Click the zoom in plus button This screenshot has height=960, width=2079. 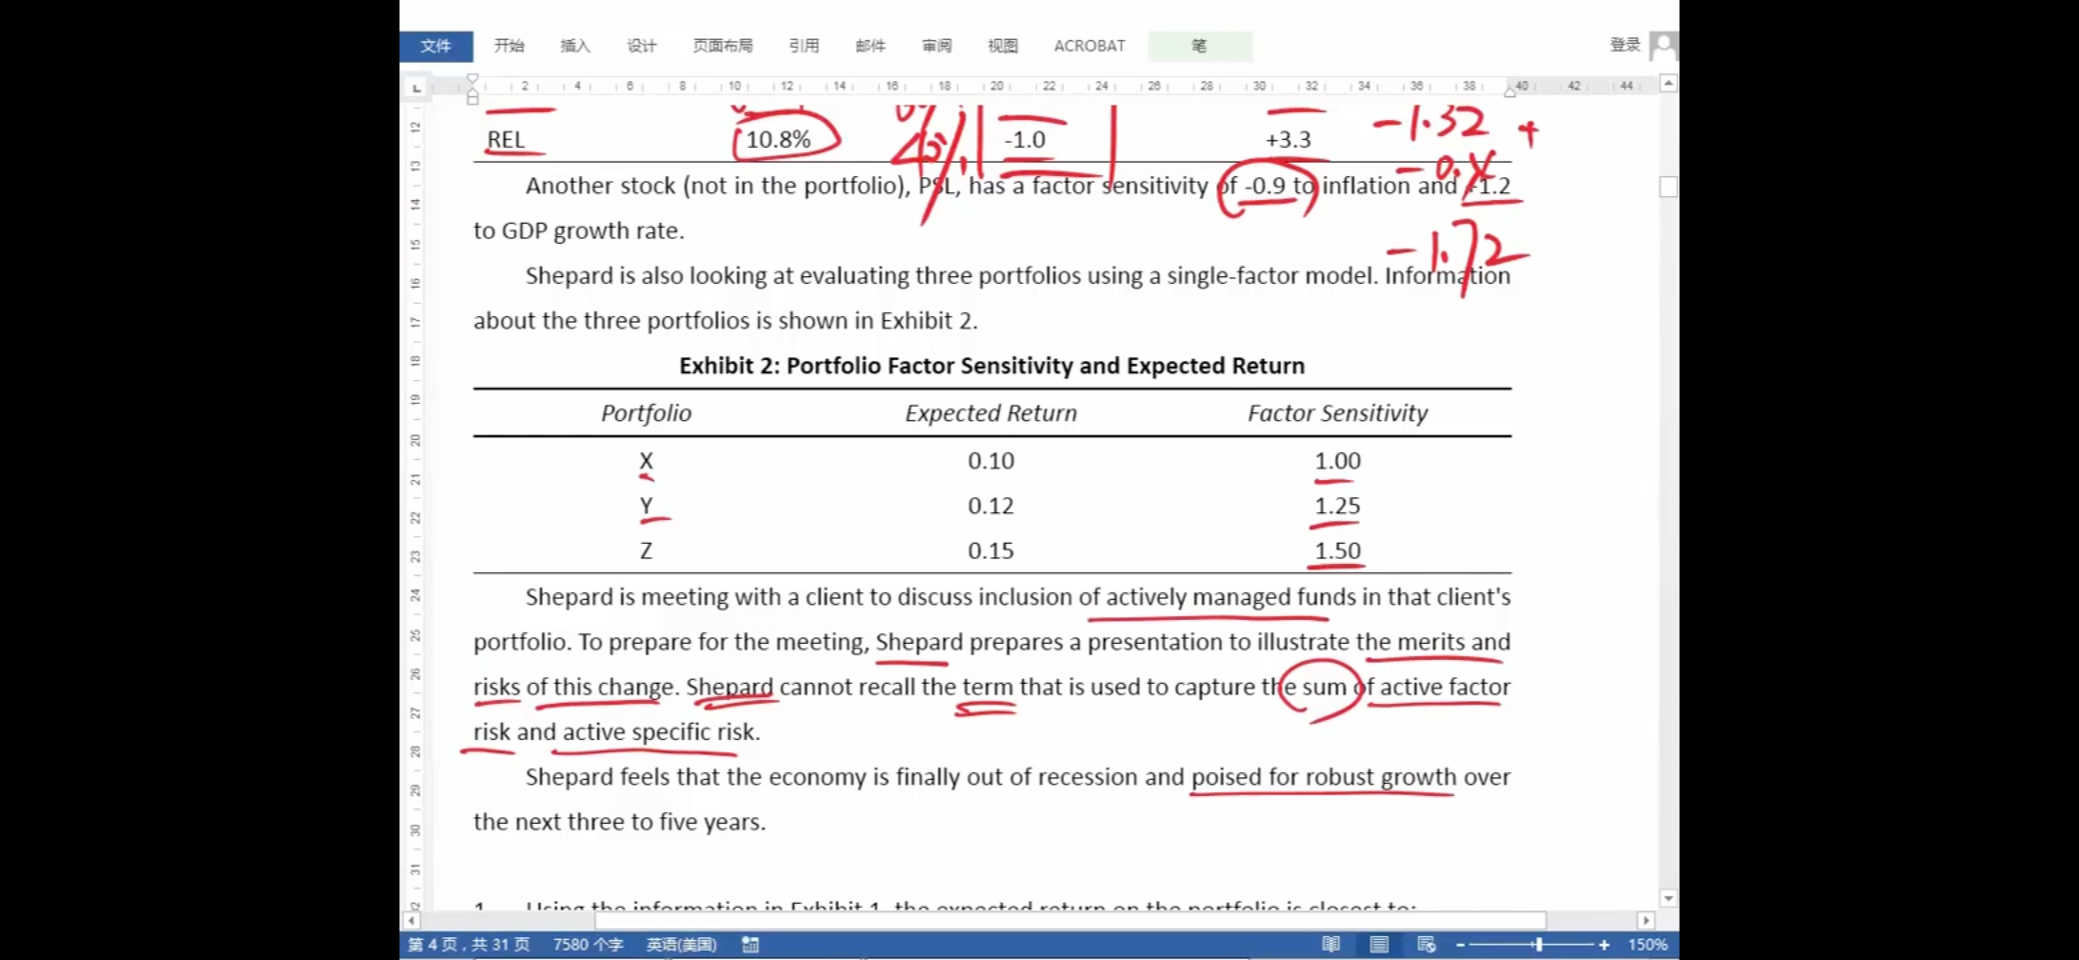1604,944
